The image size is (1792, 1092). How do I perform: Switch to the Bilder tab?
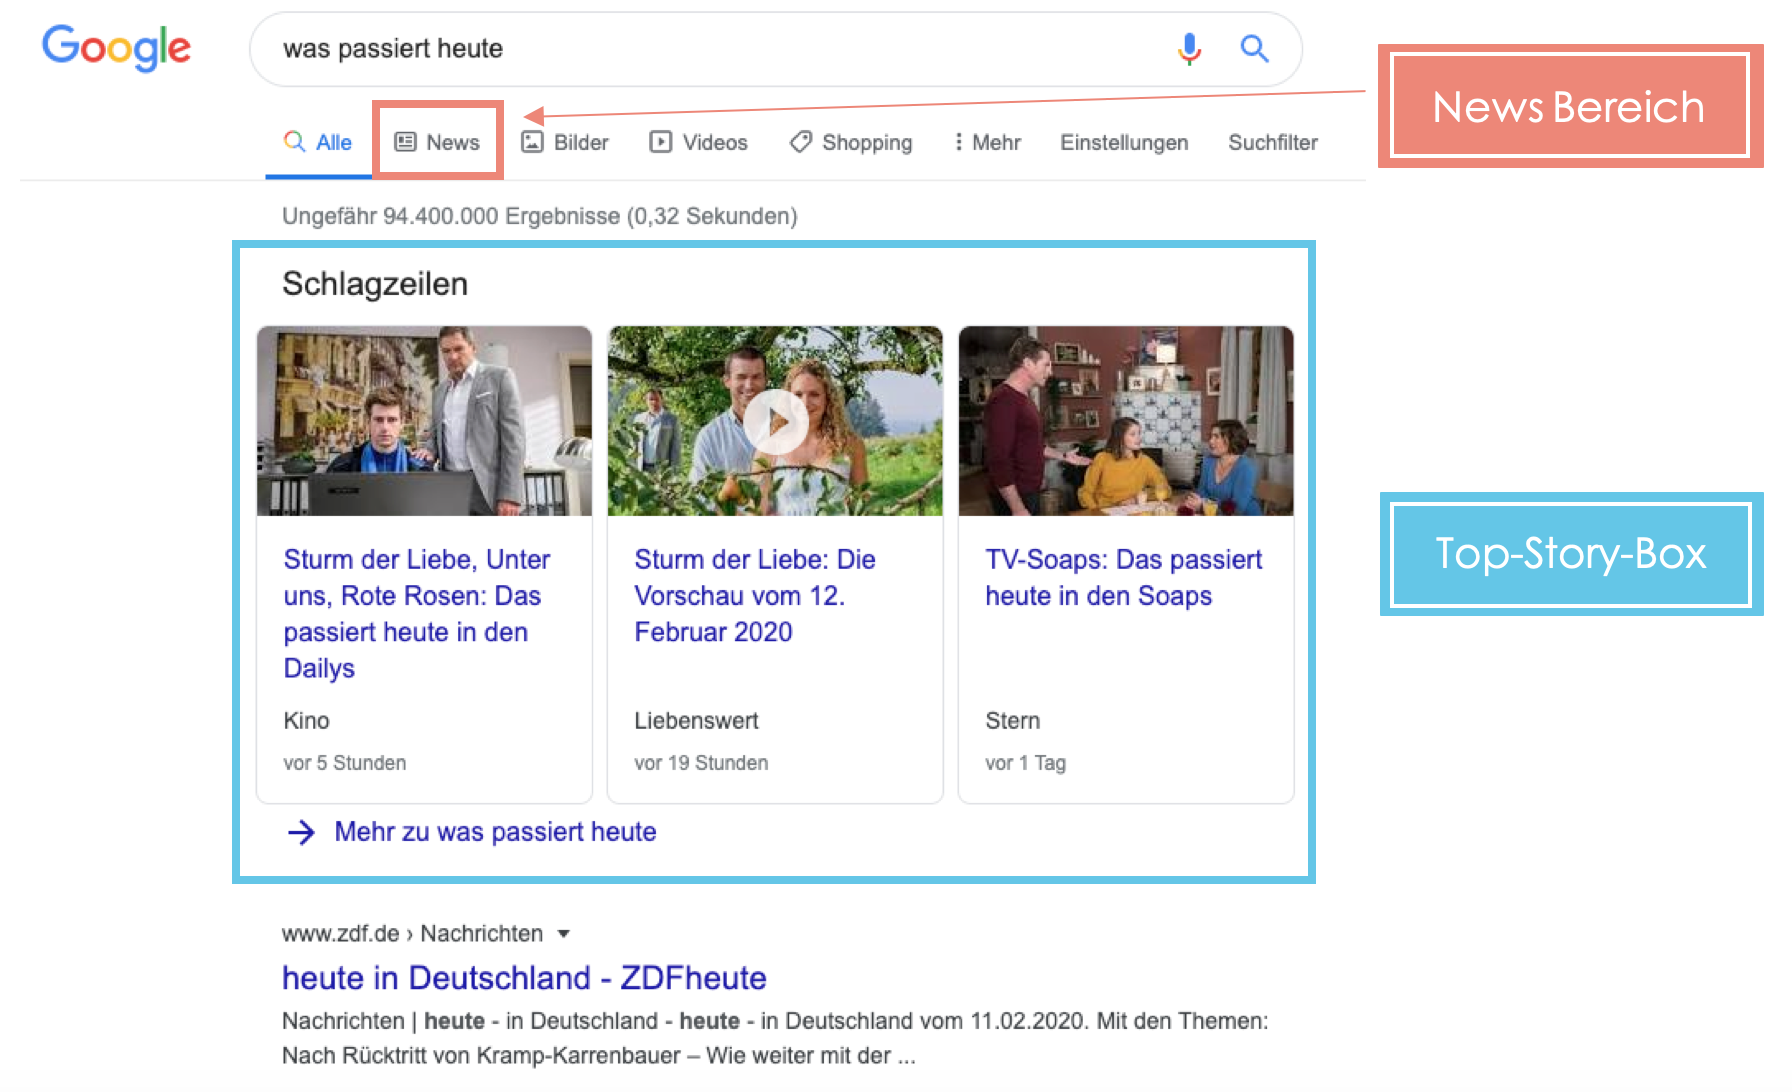(565, 142)
